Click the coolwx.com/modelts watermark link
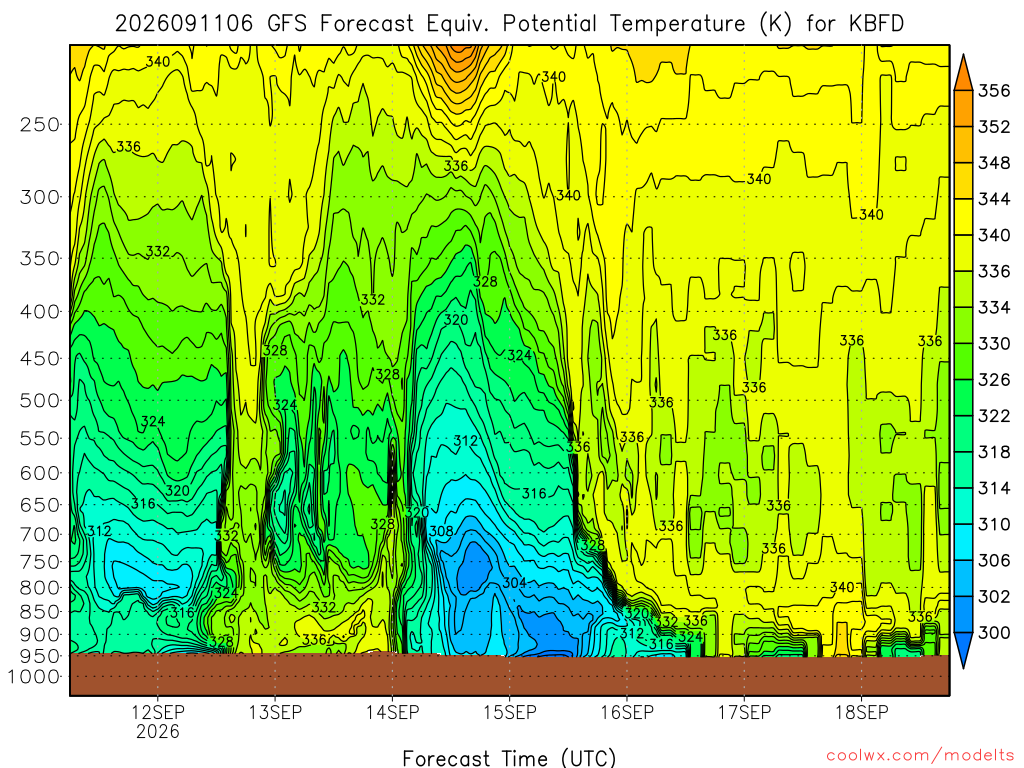 [x=920, y=756]
